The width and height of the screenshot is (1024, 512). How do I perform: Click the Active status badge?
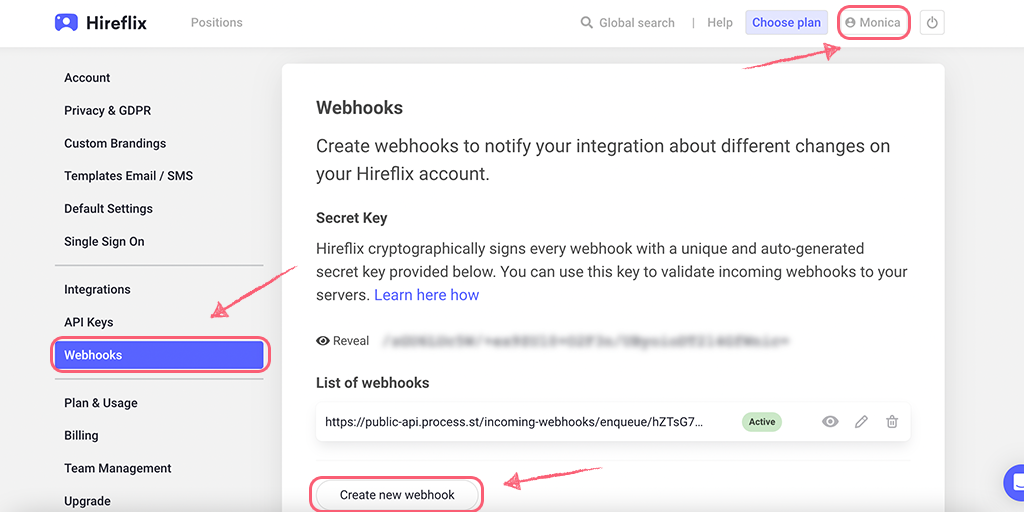click(761, 422)
